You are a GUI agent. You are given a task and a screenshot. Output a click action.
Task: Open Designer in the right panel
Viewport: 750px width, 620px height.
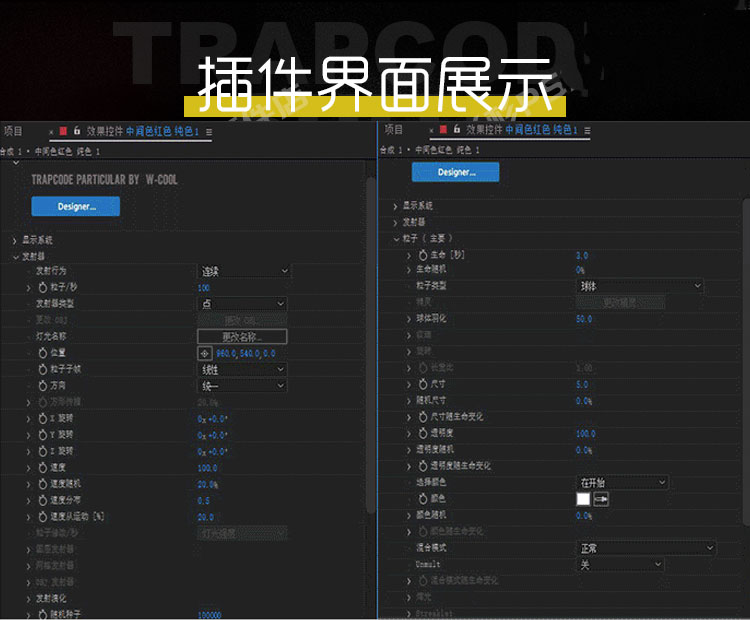click(455, 172)
